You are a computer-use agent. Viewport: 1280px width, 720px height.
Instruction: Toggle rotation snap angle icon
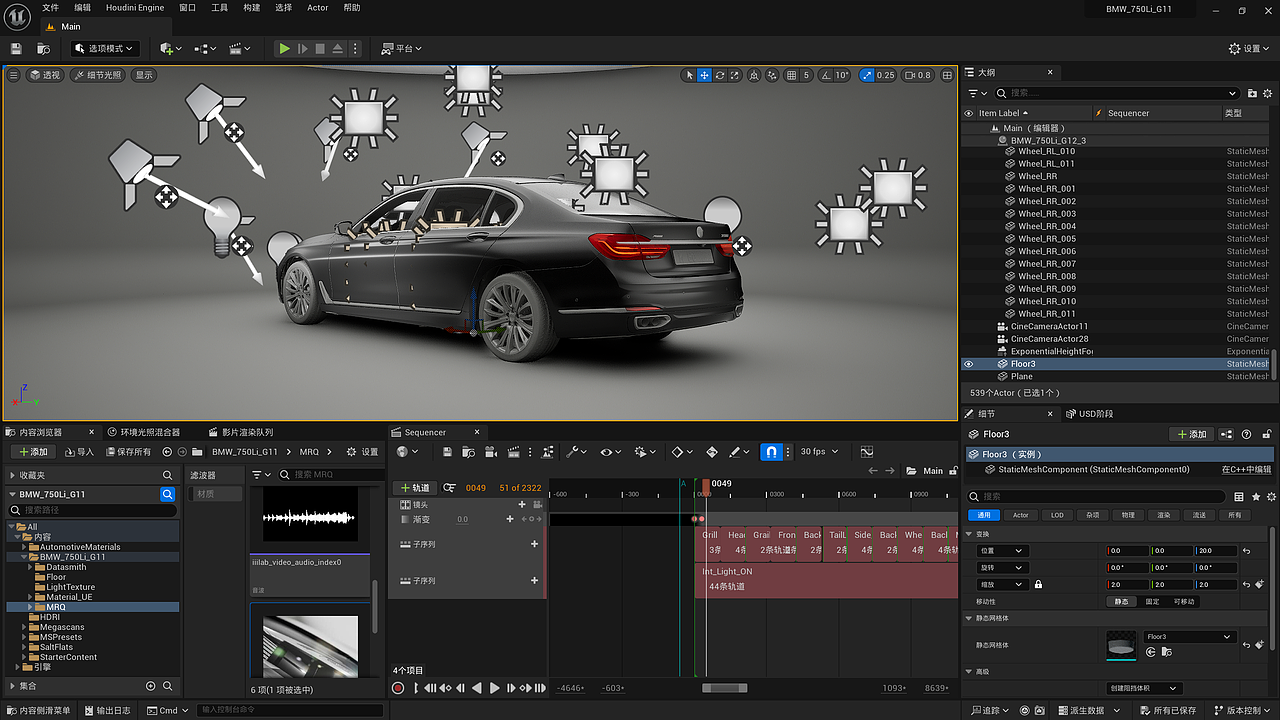click(x=826, y=75)
